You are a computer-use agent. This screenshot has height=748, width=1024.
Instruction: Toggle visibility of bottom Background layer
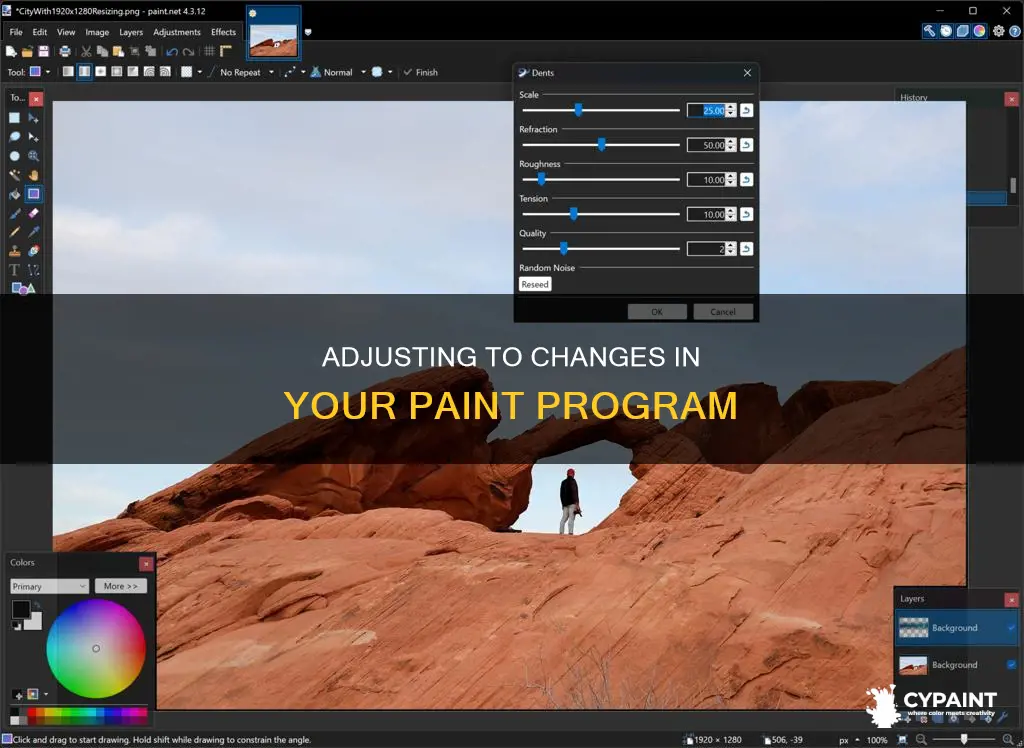point(1011,665)
